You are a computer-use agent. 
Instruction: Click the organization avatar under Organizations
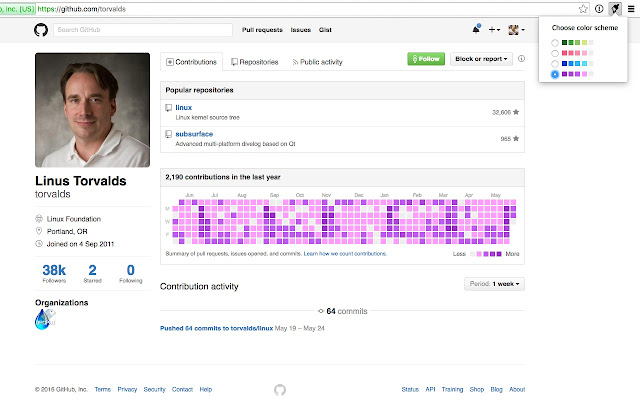pyautogui.click(x=45, y=319)
